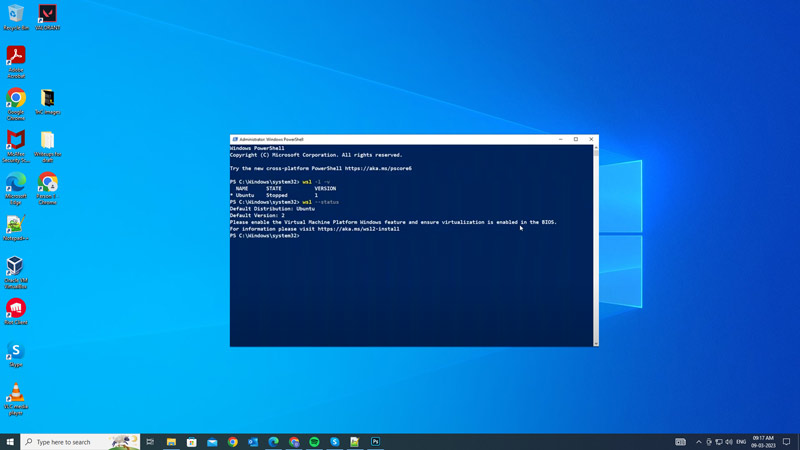Select the Riot Client desktop shortcut
800x450 pixels.
(16, 312)
